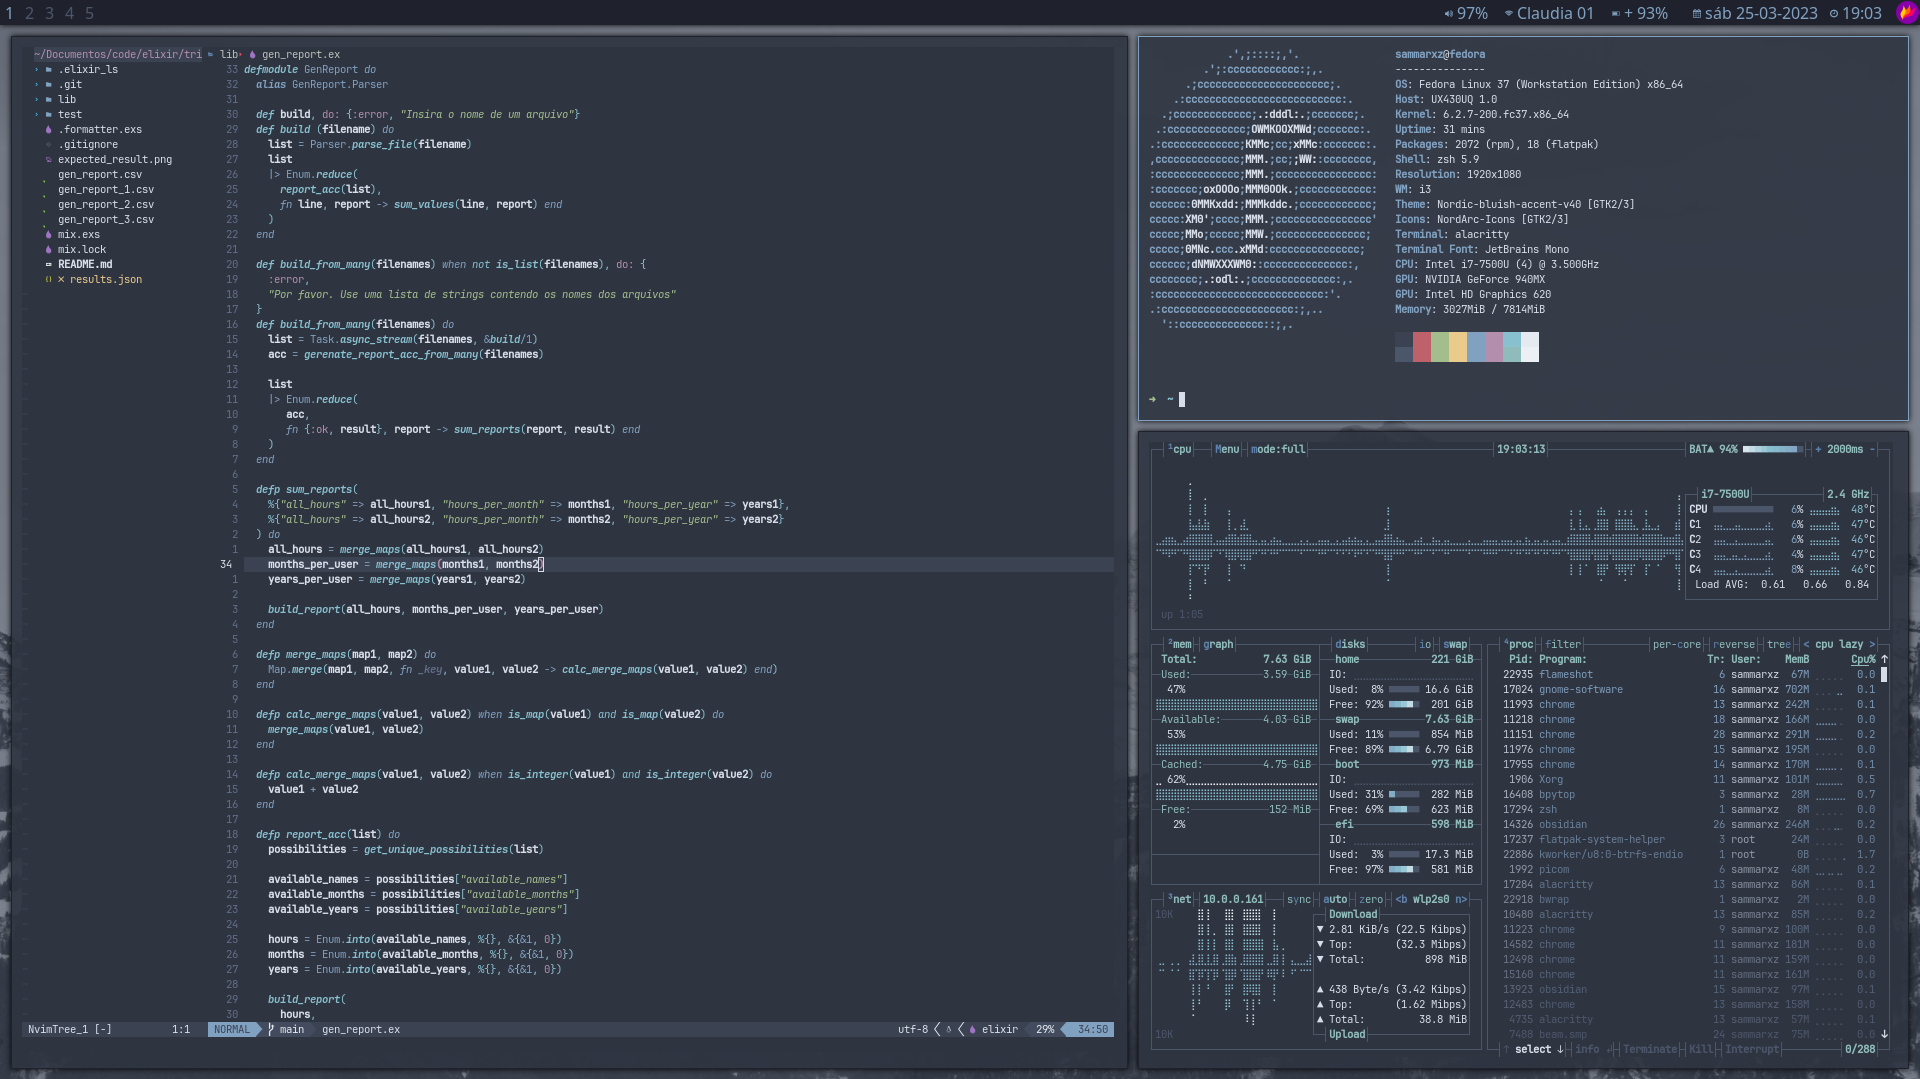Click the image icon beside expected_result.png
1920x1079 pixels.
(48, 160)
